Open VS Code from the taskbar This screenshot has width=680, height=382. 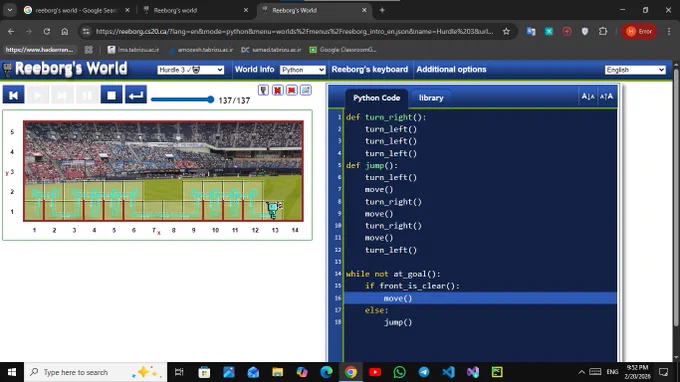click(448, 372)
